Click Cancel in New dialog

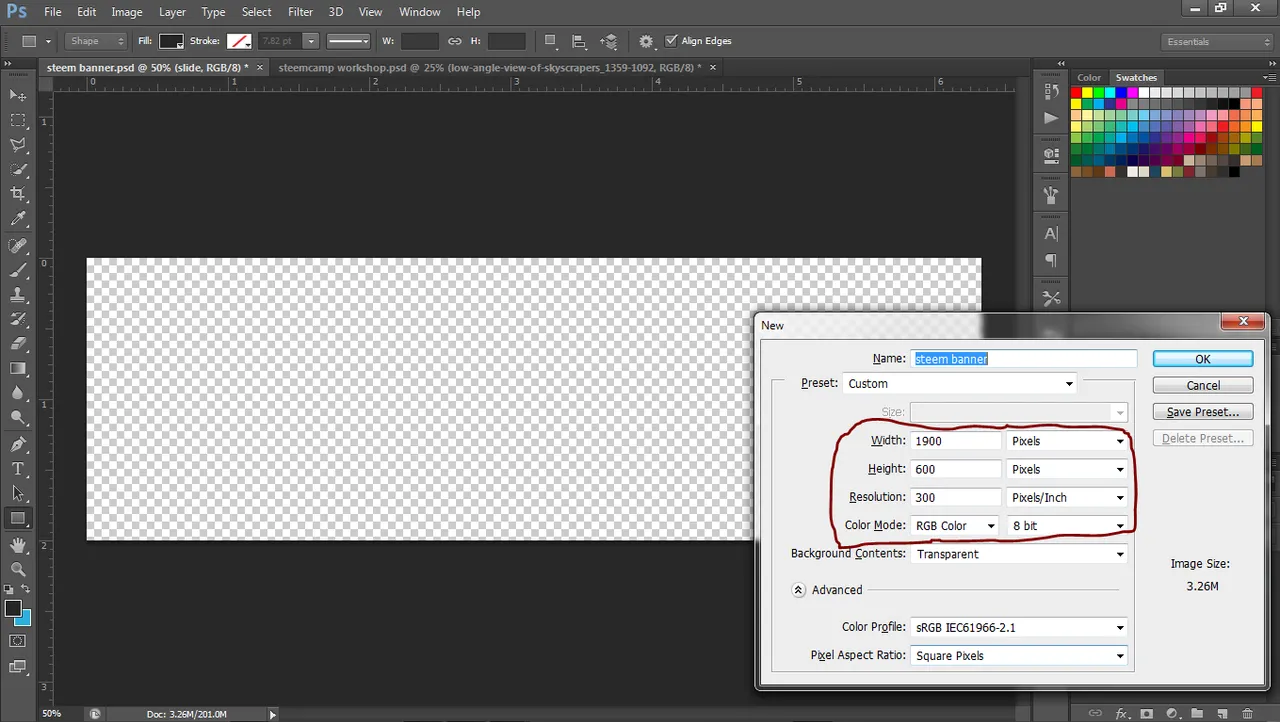(x=1203, y=385)
